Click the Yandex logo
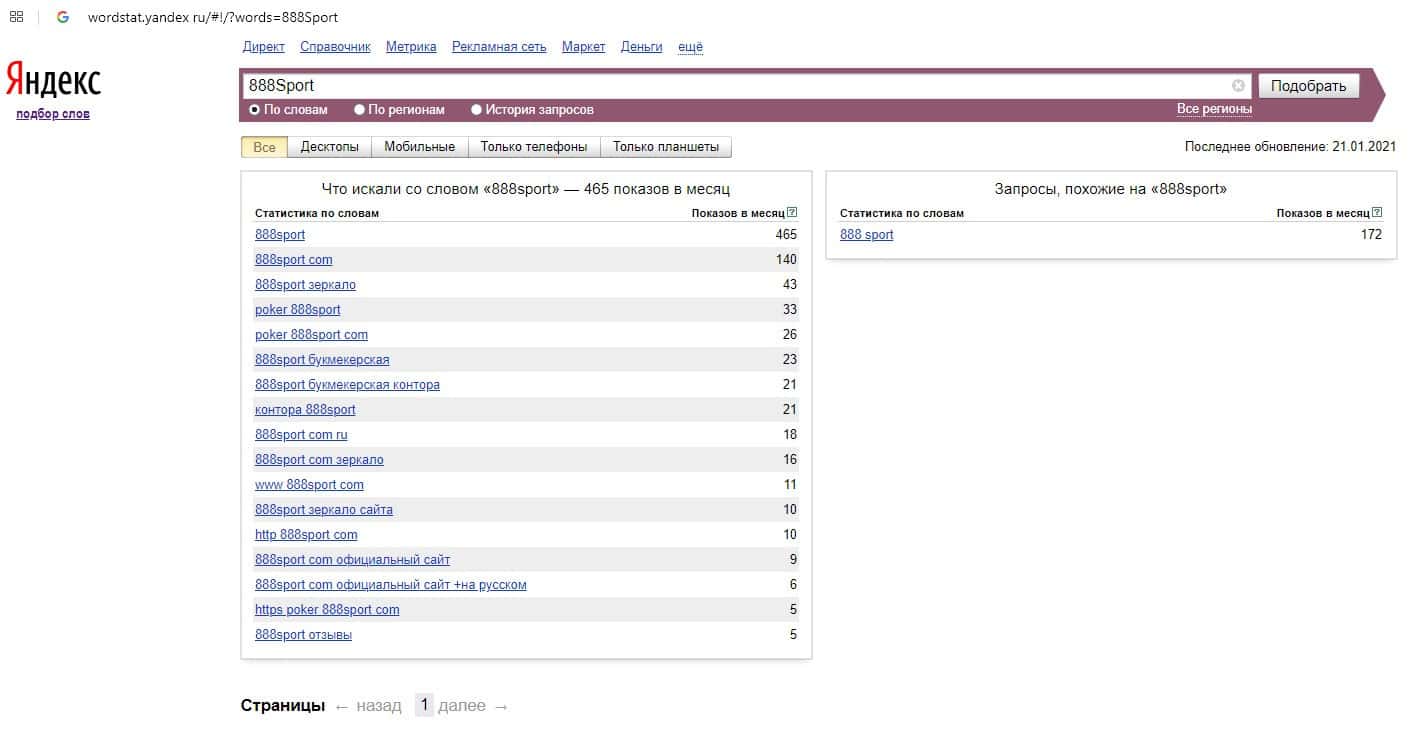This screenshot has height=731, width=1426. coord(53,81)
